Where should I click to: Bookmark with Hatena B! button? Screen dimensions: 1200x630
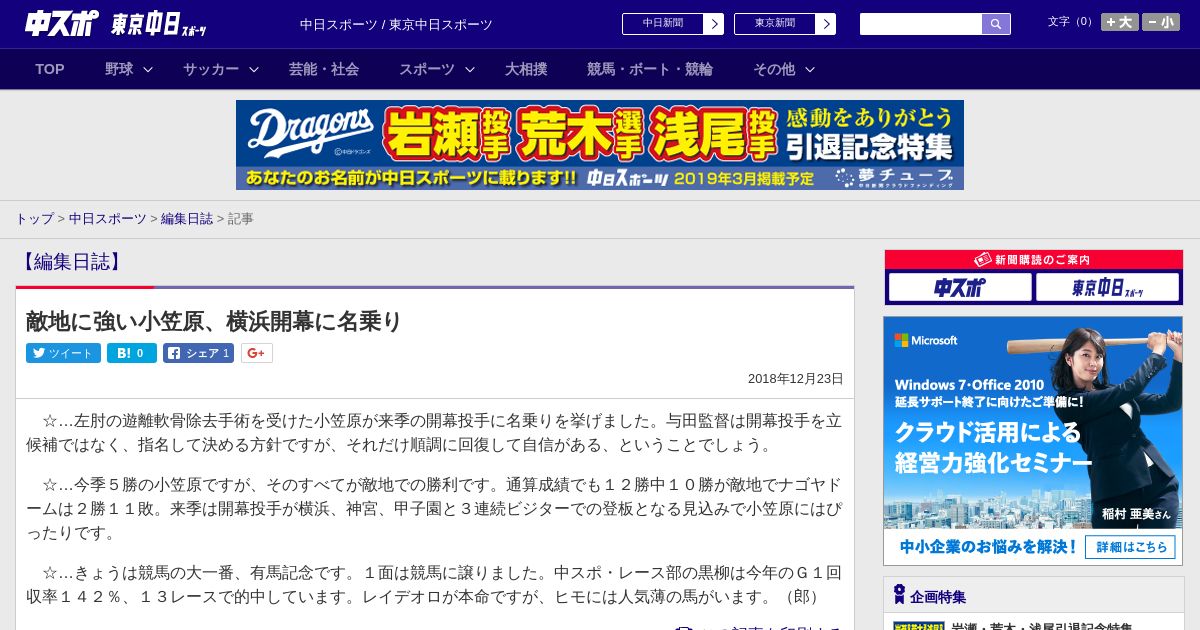click(x=132, y=353)
